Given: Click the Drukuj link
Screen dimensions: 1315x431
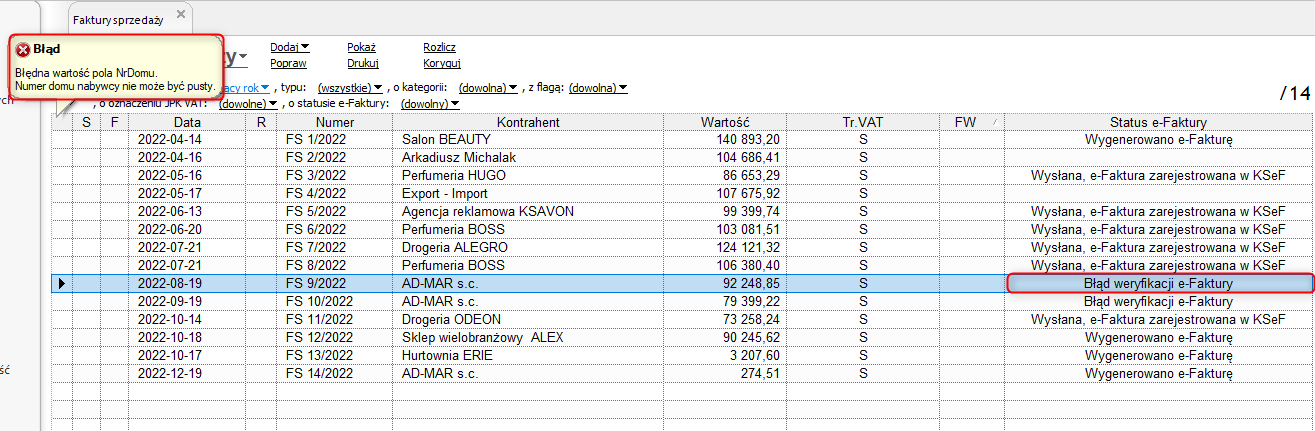Looking at the screenshot, I should 362,63.
